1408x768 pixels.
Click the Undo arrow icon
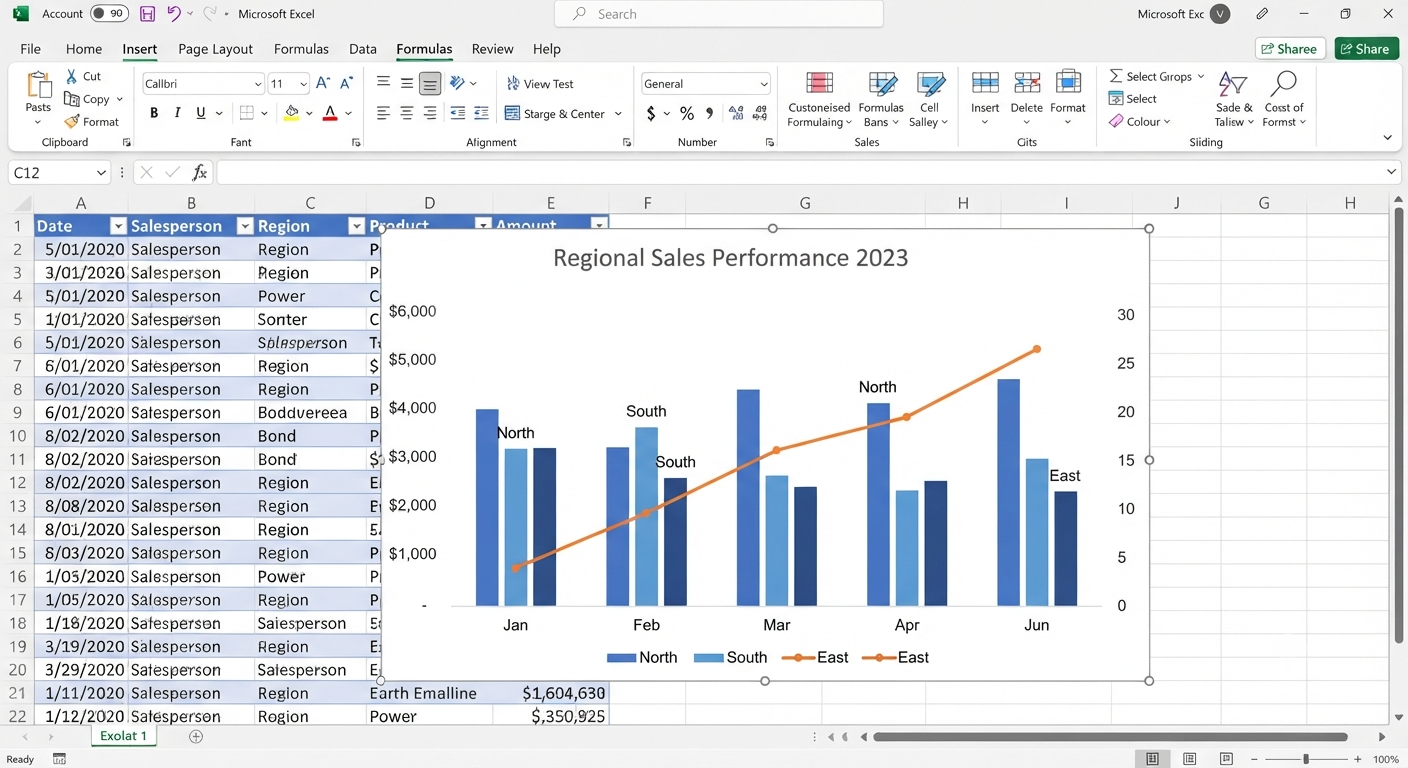click(x=174, y=14)
